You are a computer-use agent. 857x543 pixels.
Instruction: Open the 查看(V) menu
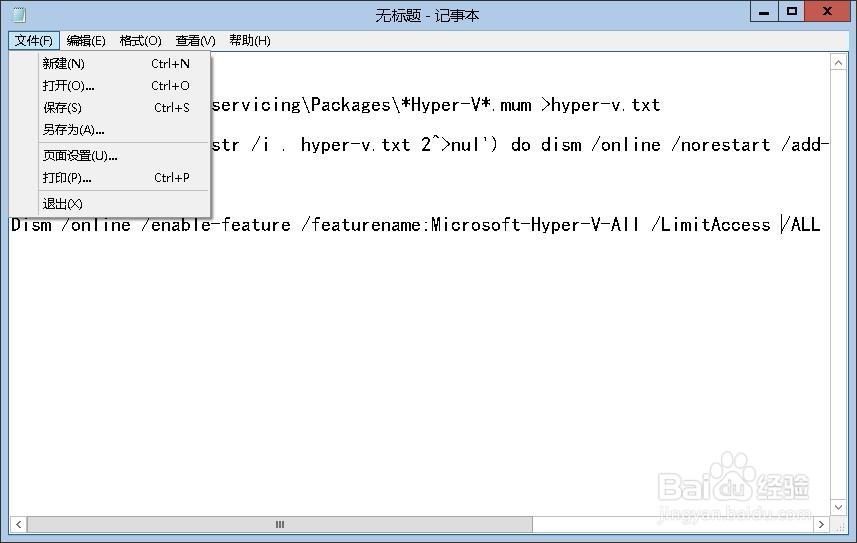coord(195,40)
